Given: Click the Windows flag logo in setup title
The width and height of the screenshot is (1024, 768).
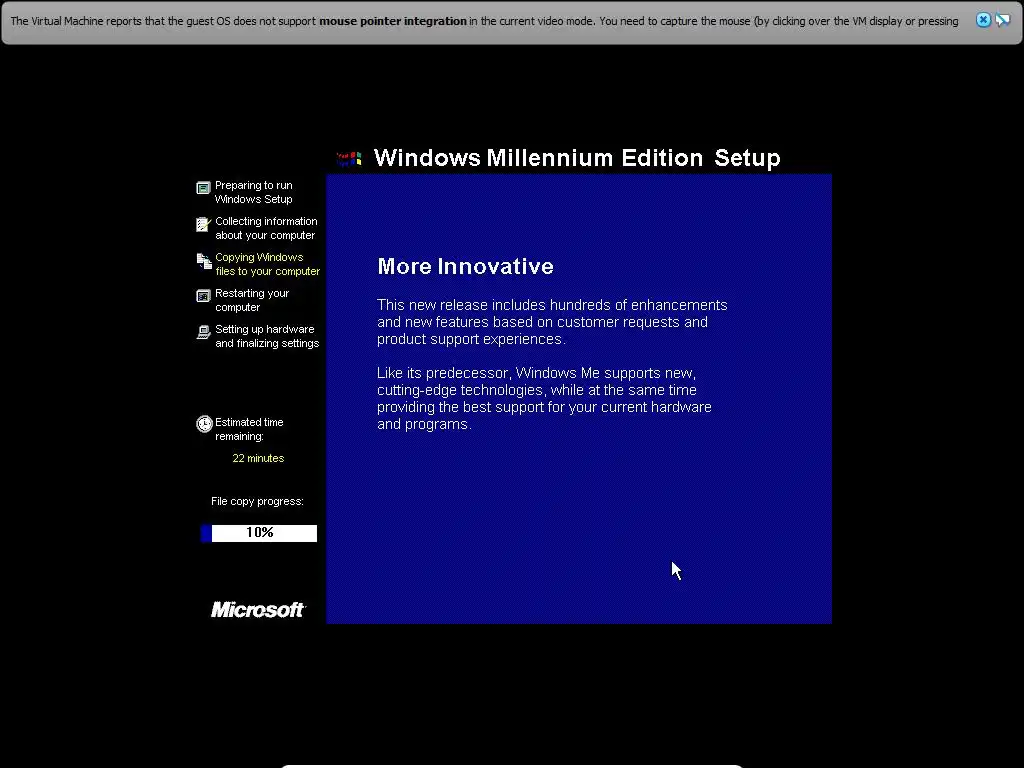Looking at the screenshot, I should (x=349, y=158).
